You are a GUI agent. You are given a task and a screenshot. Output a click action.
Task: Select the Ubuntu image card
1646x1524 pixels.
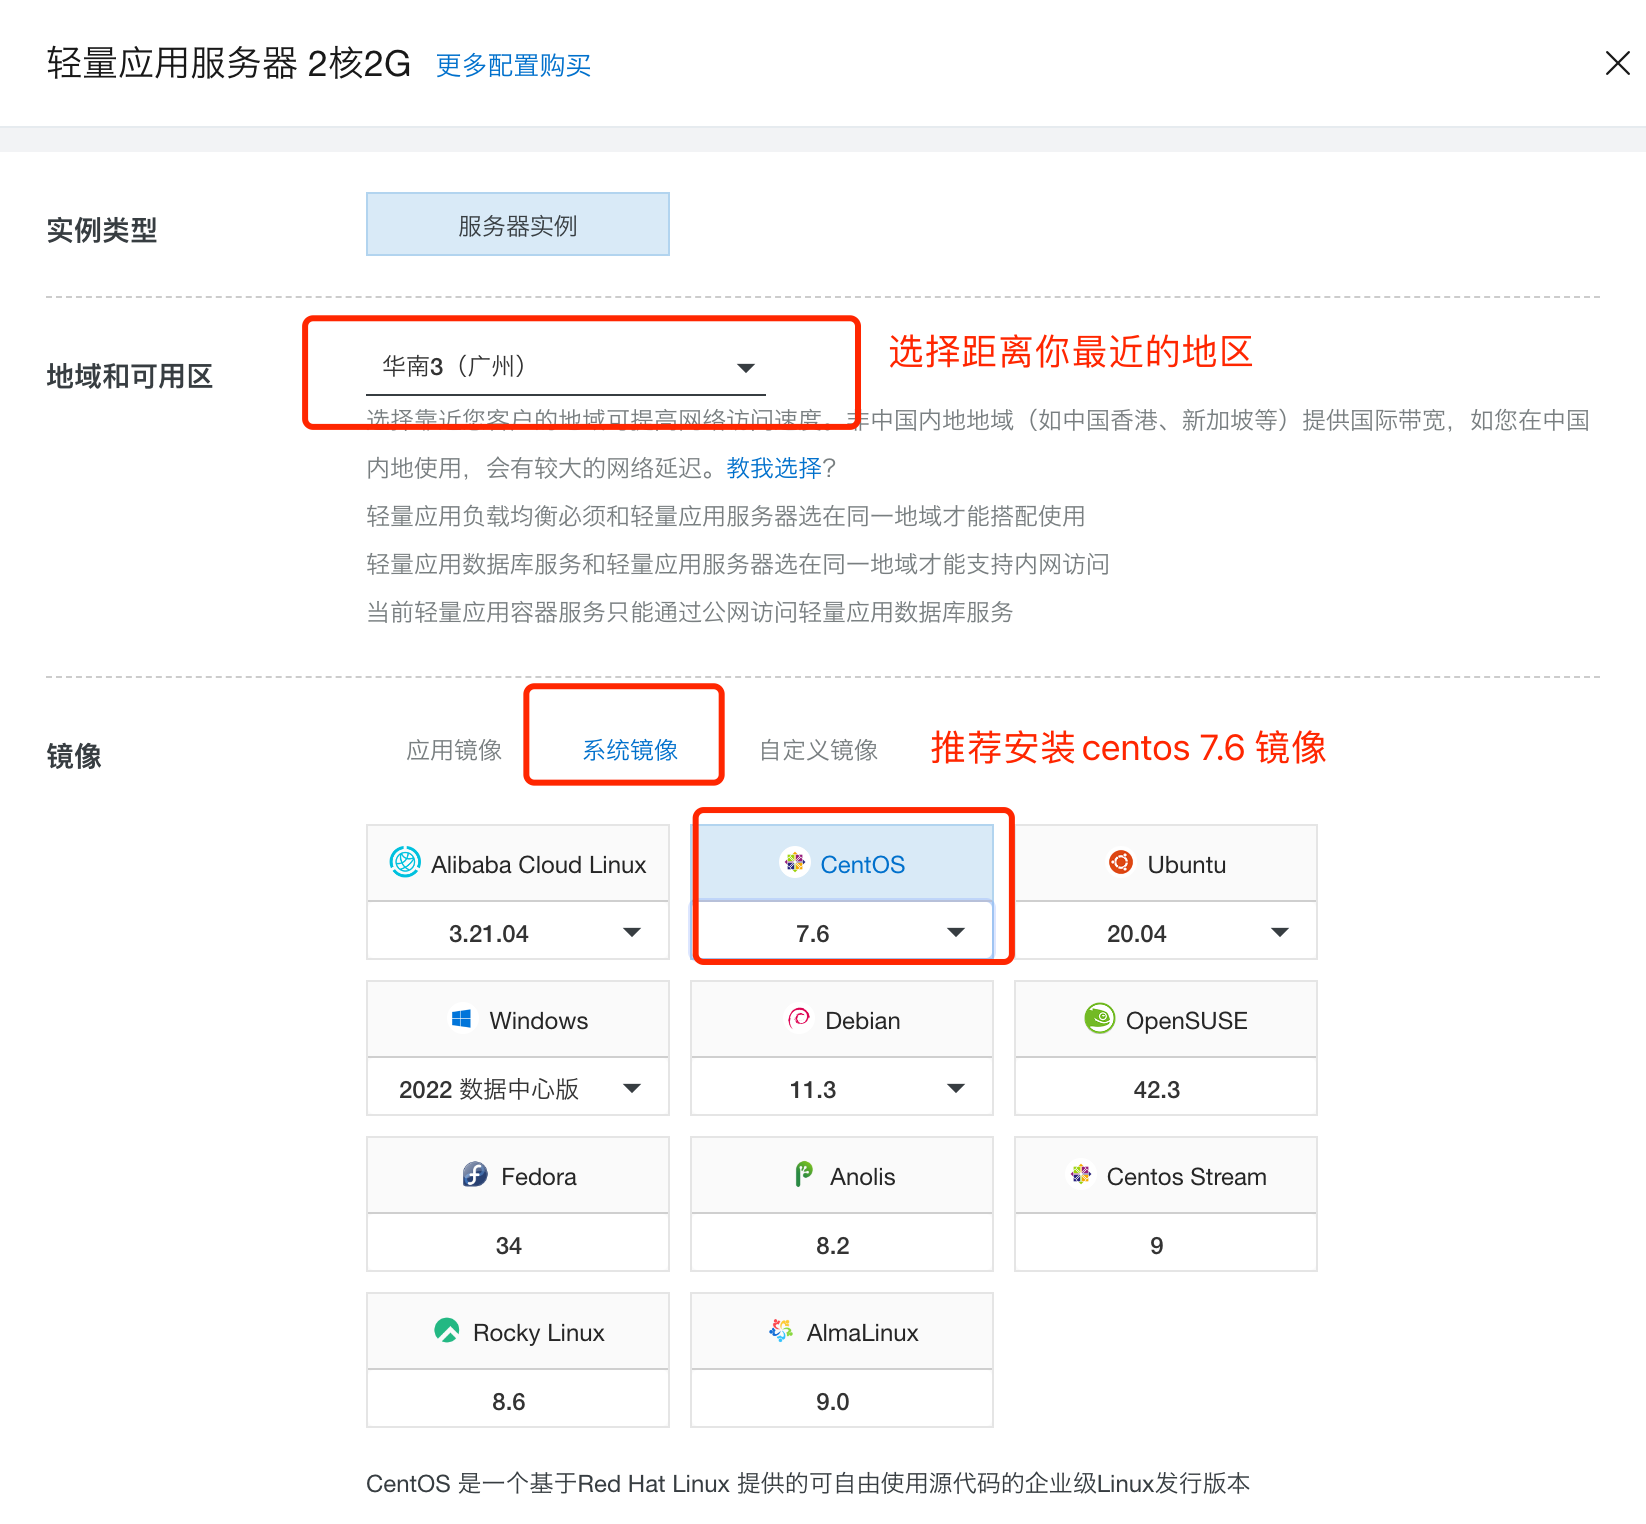tap(1166, 863)
